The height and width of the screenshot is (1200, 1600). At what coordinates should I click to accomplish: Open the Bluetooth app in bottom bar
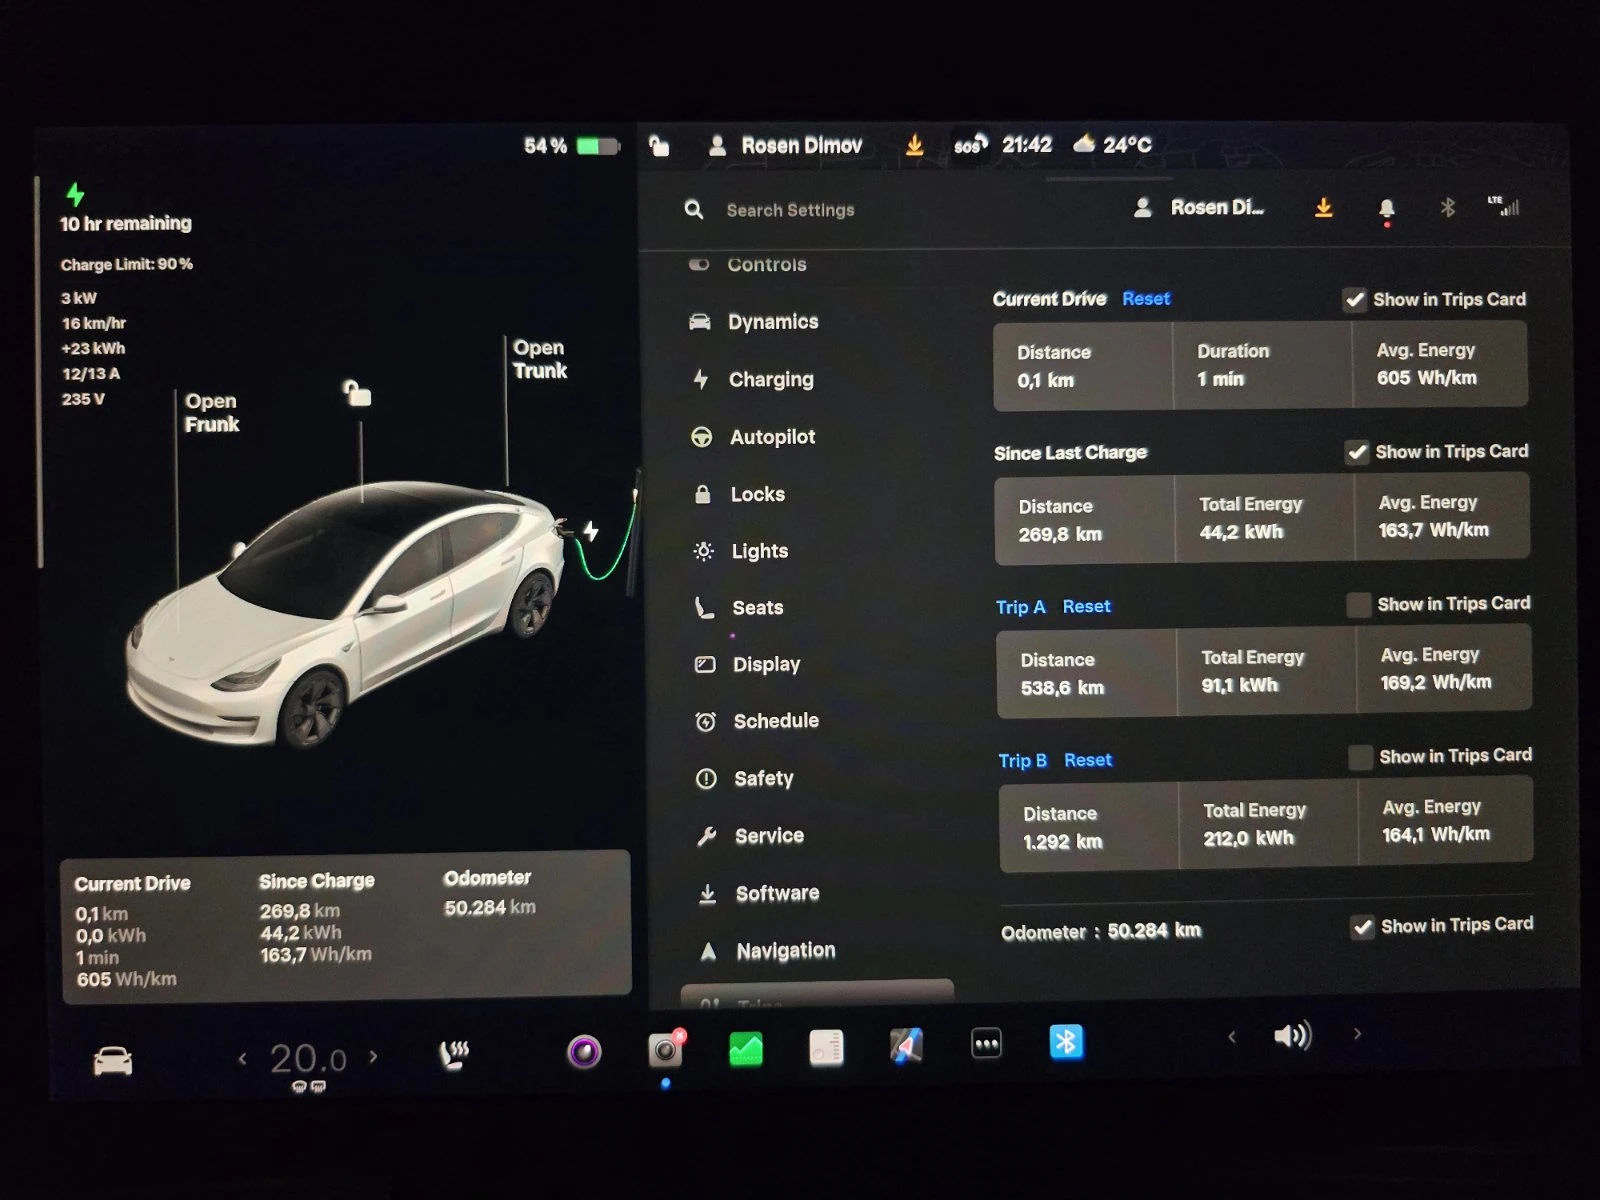click(x=1066, y=1042)
